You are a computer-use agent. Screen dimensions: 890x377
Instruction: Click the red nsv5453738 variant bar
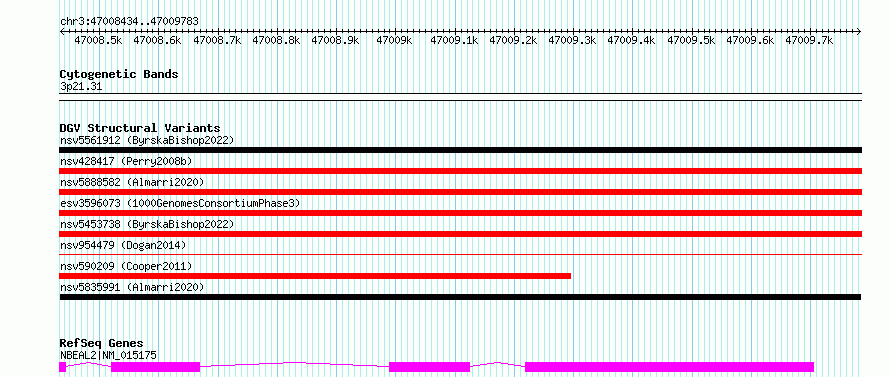[461, 234]
